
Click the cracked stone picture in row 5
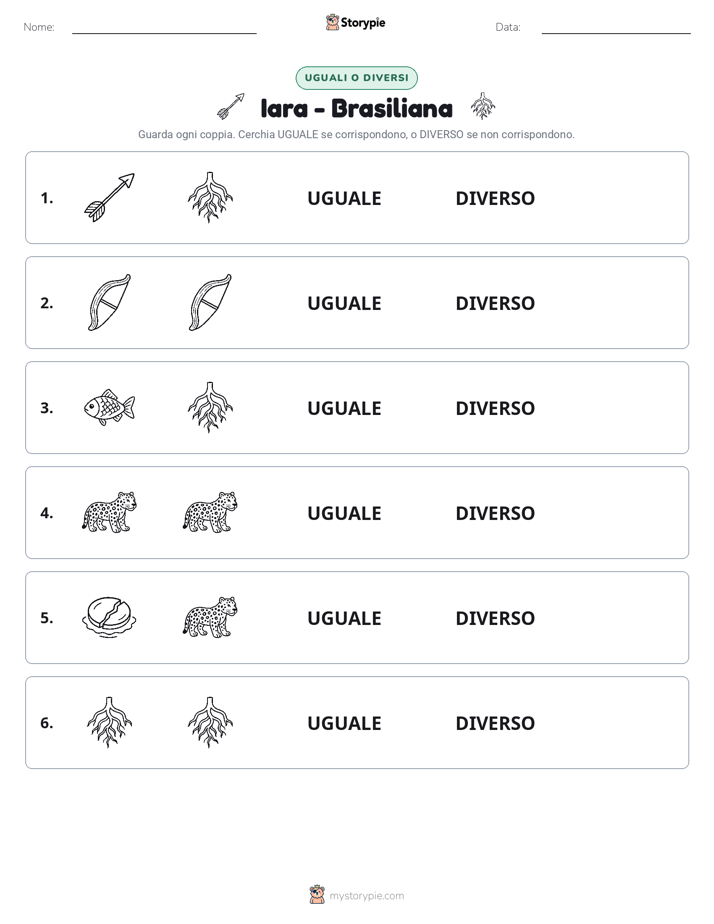tap(110, 617)
